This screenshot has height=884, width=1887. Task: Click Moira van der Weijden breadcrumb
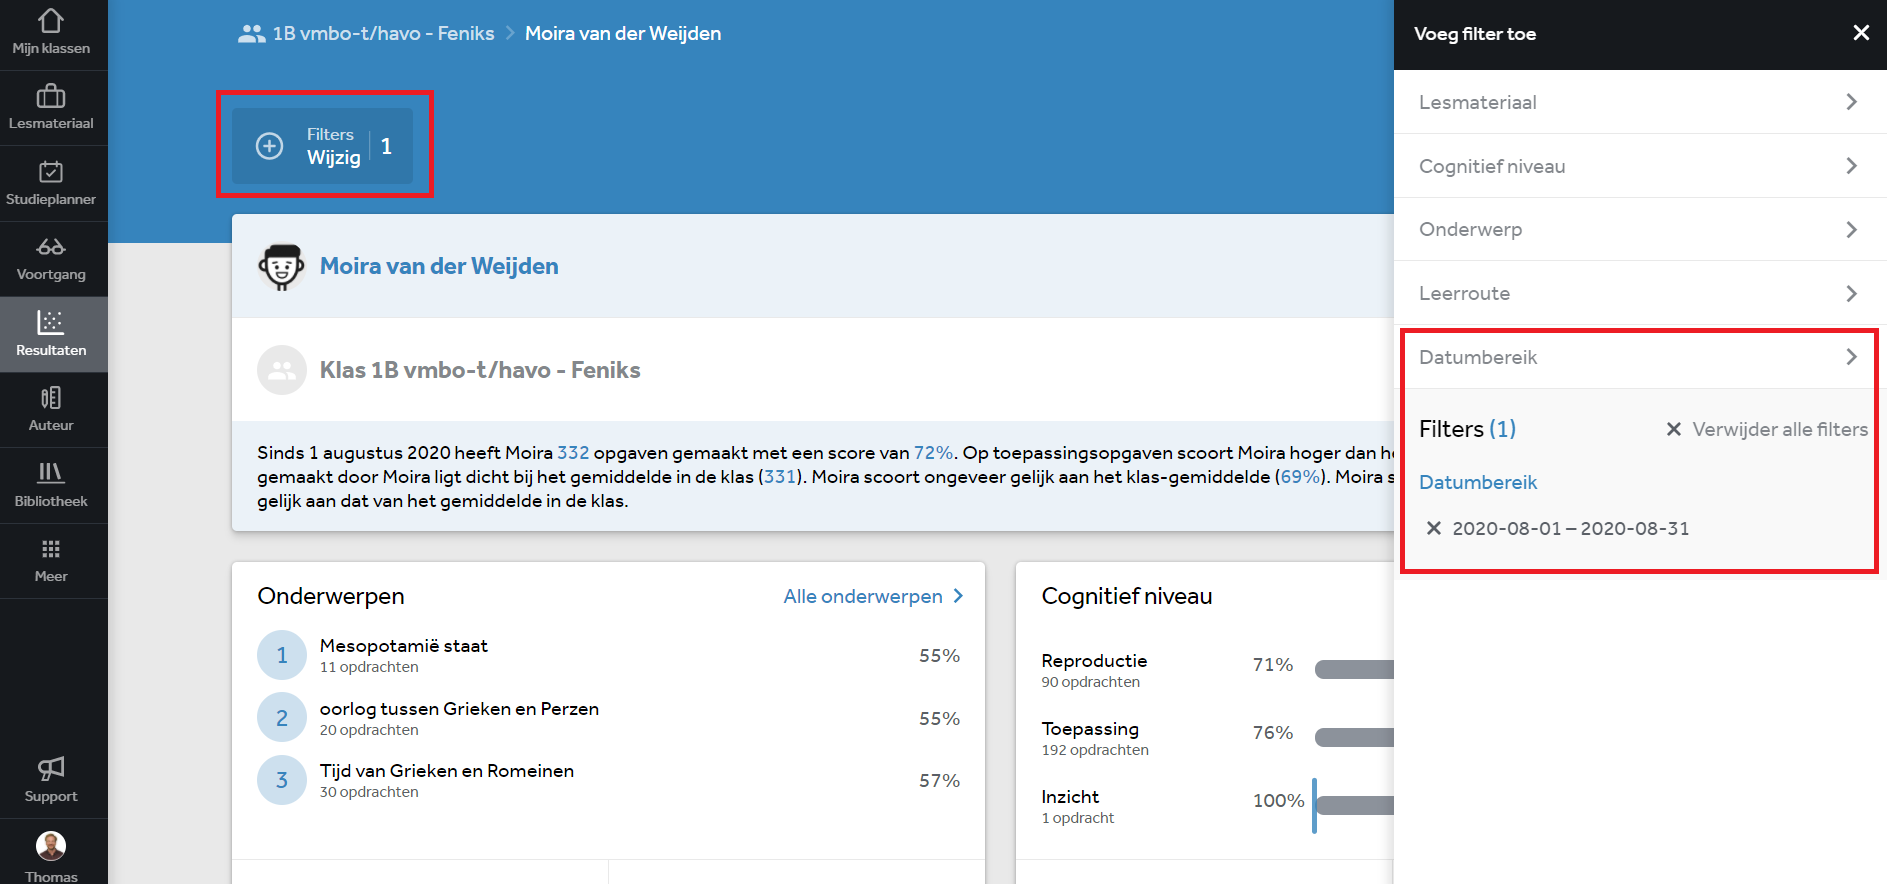[x=623, y=34]
